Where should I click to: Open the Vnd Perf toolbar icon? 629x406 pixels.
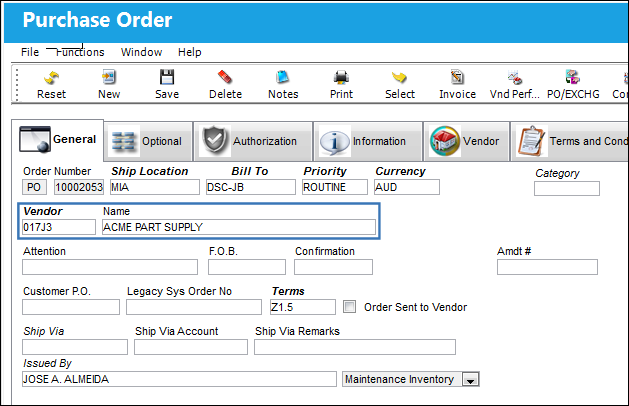tap(515, 77)
